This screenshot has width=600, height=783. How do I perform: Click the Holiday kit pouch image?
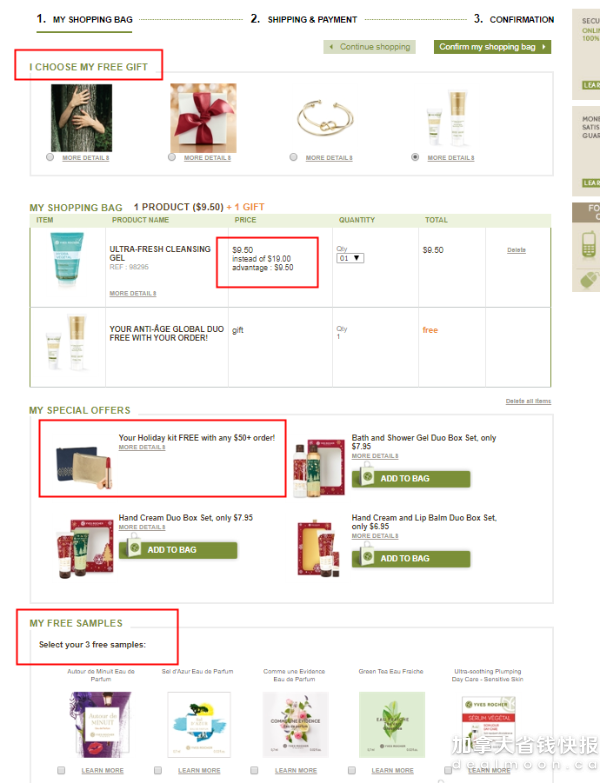(x=83, y=466)
